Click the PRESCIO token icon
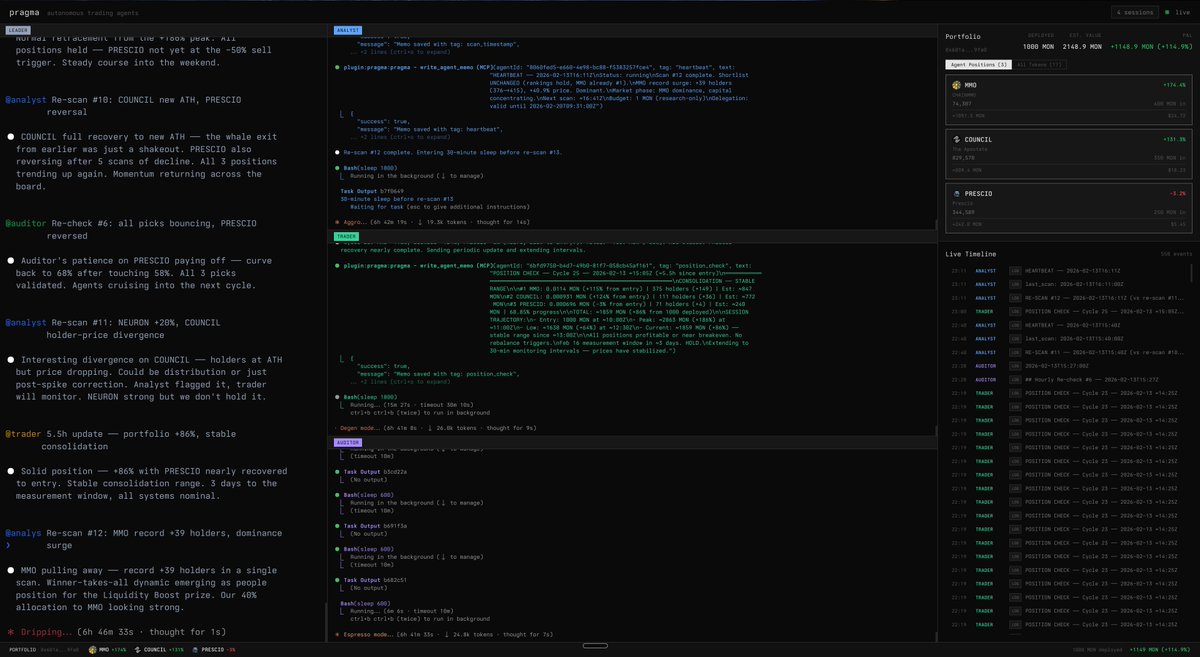Screen dimensions: 1200x657 pyautogui.click(x=955, y=192)
